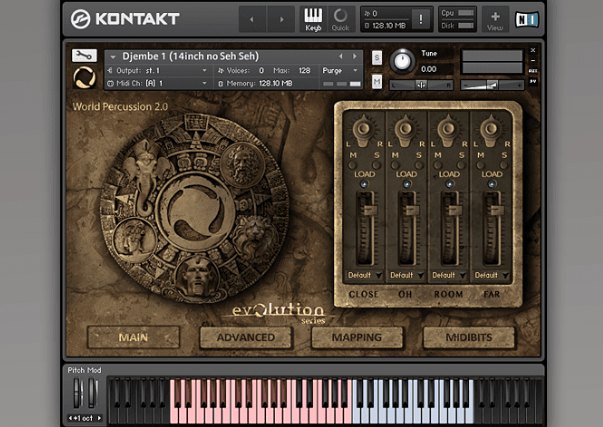Adjust the instrument volume slider
Viewport: 603px width, 427px height.
[492, 85]
